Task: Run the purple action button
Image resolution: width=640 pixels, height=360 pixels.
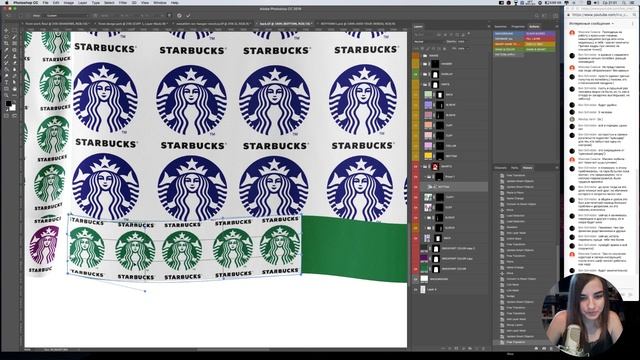Action: pyautogui.click(x=540, y=33)
